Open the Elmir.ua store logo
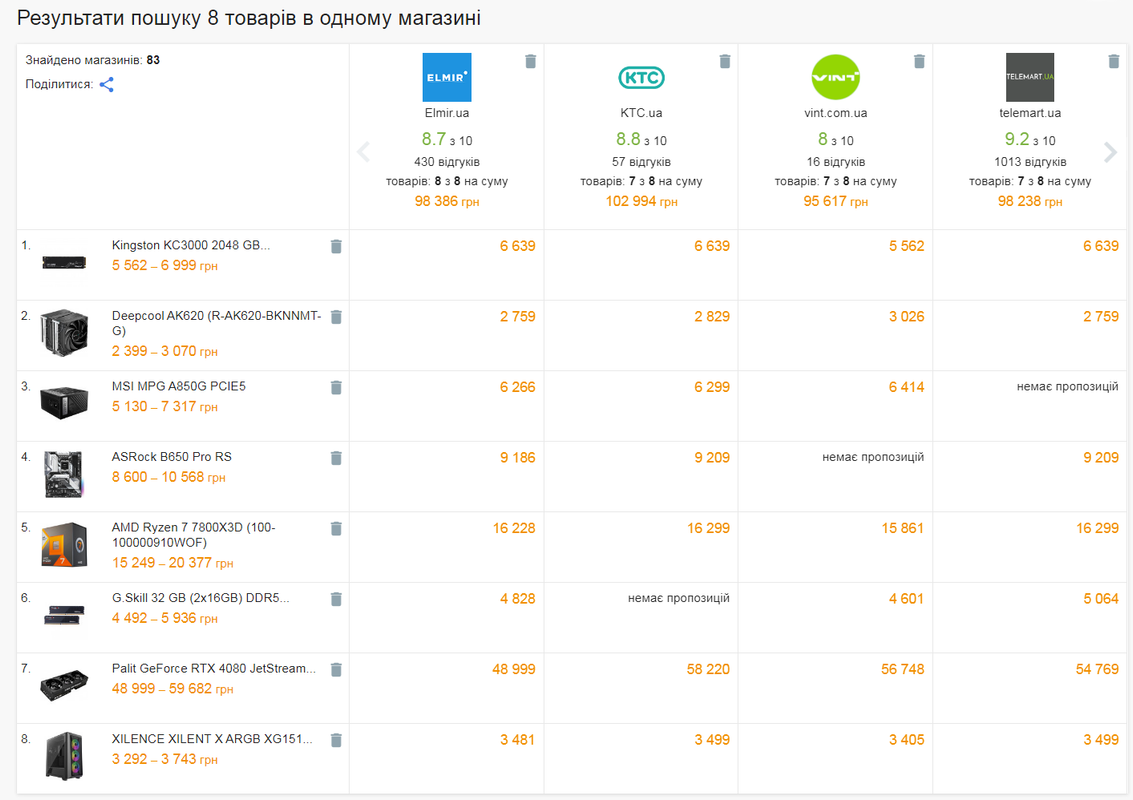The height and width of the screenshot is (800, 1133). click(447, 77)
